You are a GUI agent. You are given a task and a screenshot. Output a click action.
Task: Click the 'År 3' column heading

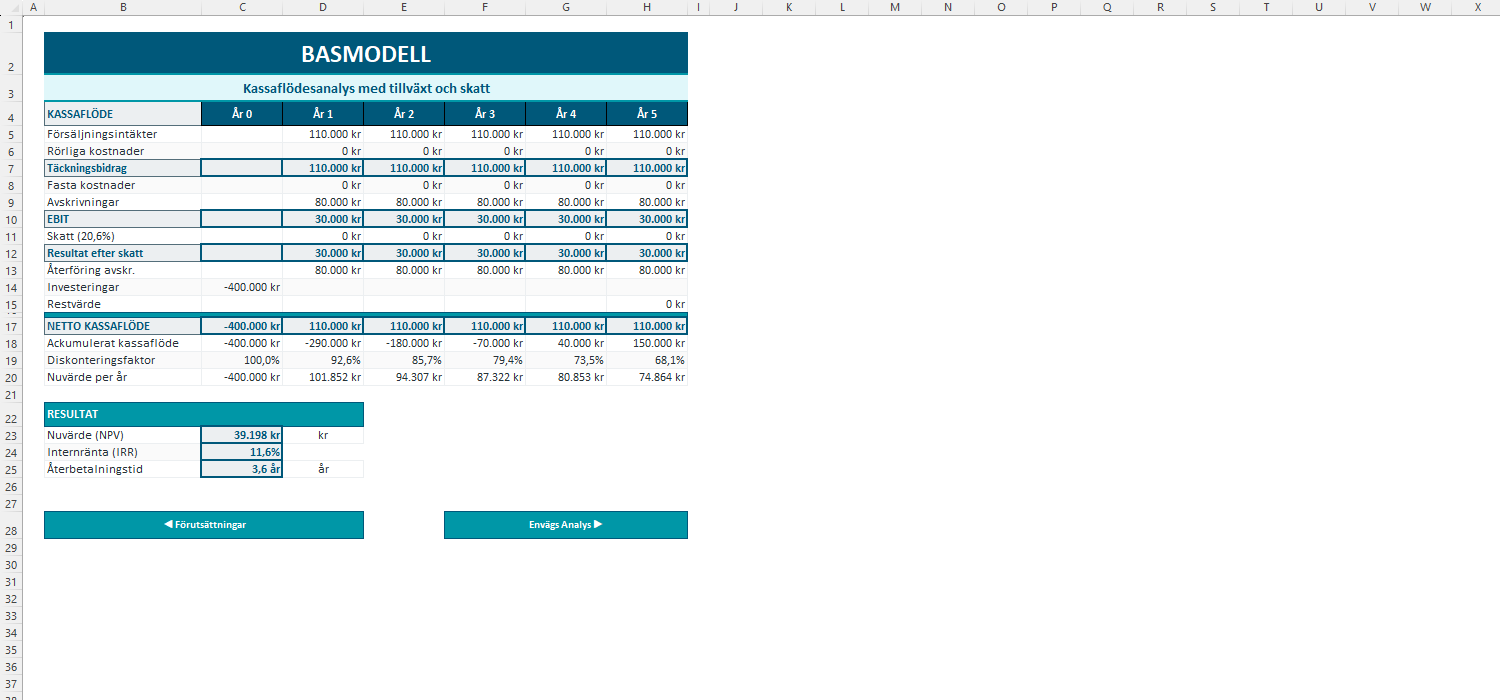tap(485, 114)
